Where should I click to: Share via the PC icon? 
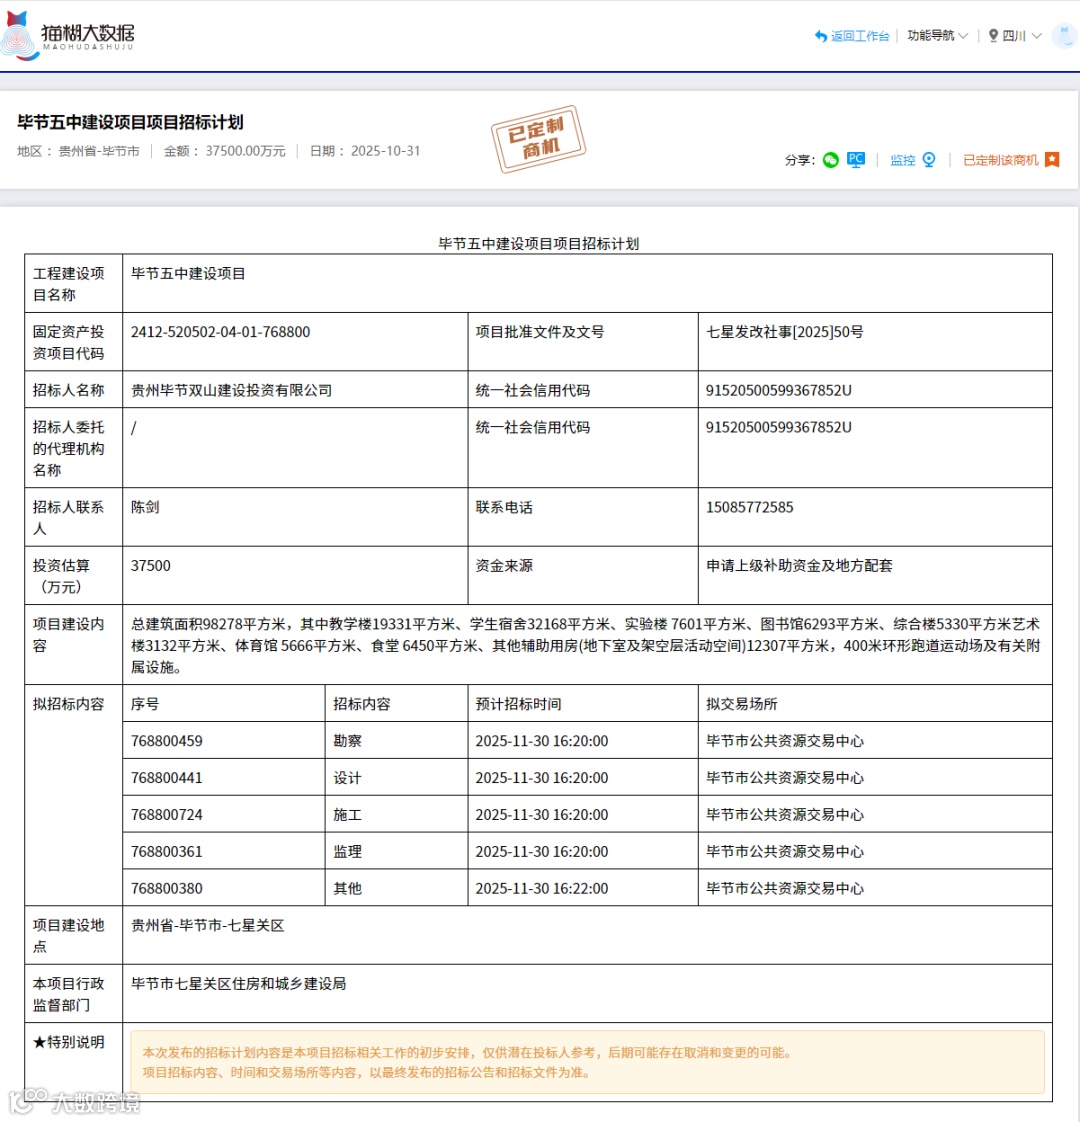856,160
